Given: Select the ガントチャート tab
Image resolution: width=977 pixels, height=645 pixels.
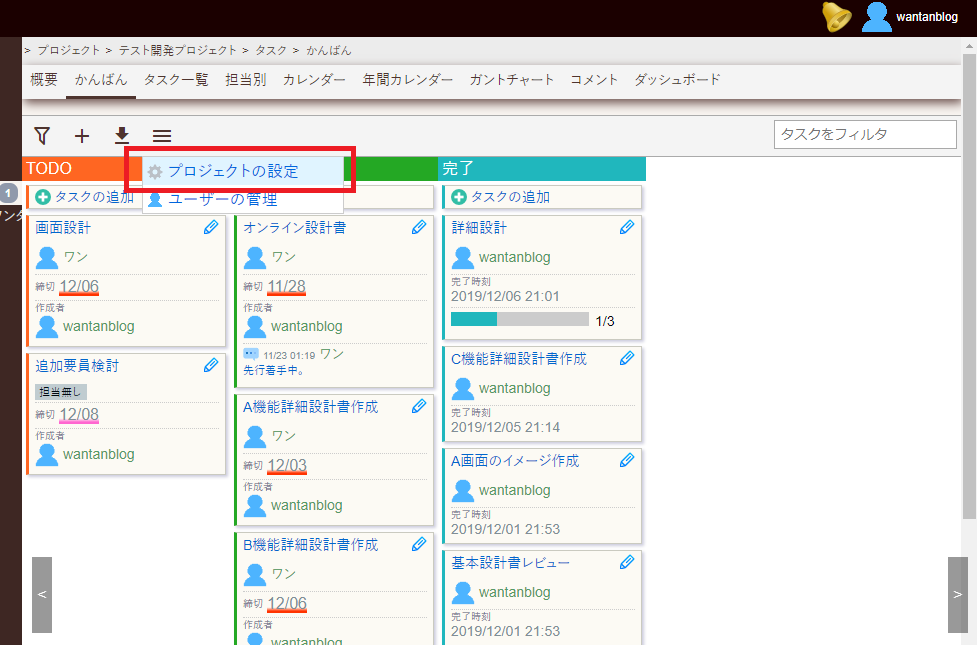Looking at the screenshot, I should coord(511,80).
